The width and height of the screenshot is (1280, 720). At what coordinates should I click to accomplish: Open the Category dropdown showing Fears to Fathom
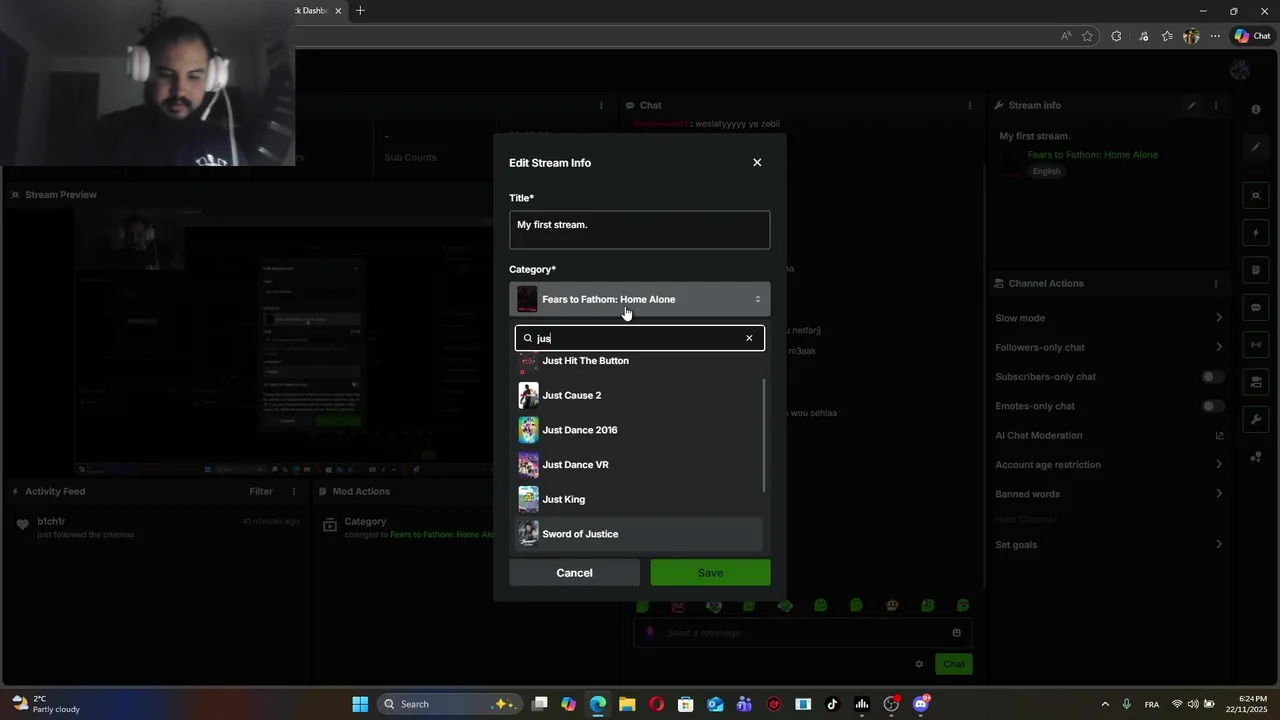click(639, 299)
